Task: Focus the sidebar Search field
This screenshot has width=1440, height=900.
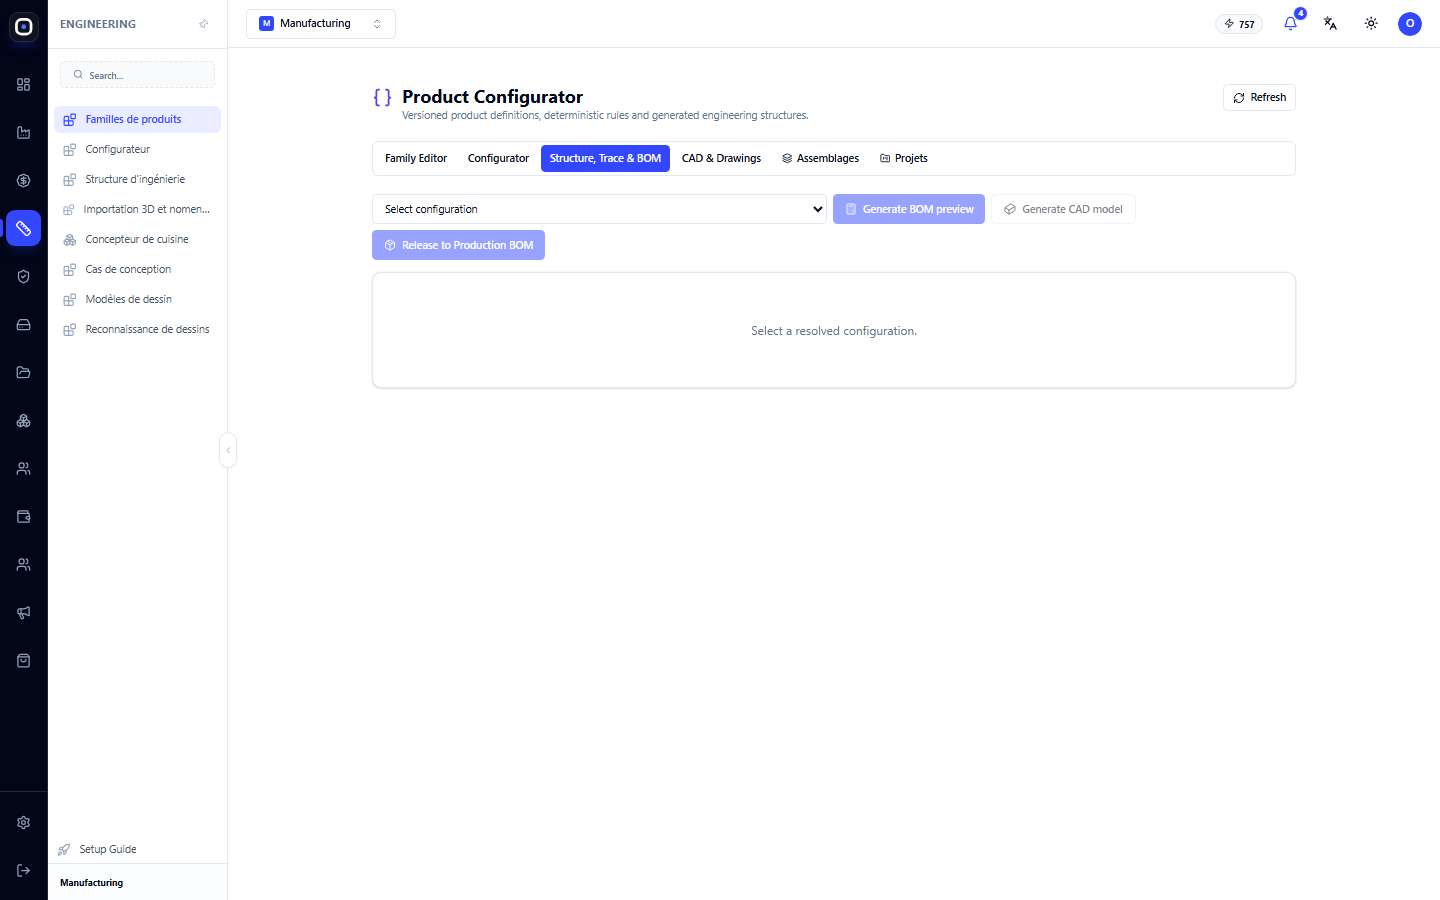Action: coord(138,75)
